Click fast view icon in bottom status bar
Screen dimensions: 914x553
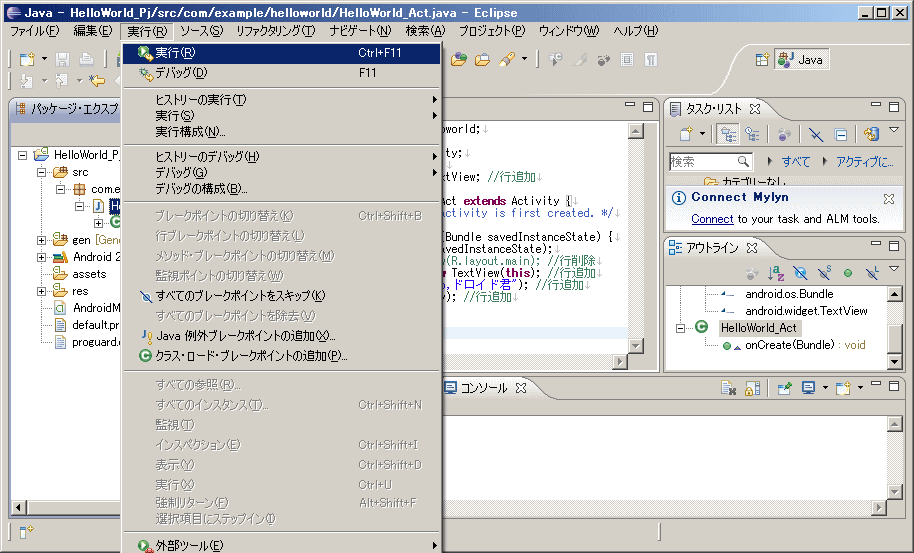(x=27, y=531)
